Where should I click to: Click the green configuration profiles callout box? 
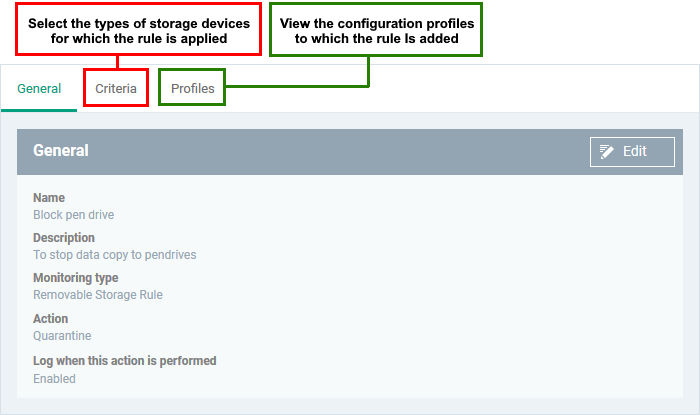(376, 29)
